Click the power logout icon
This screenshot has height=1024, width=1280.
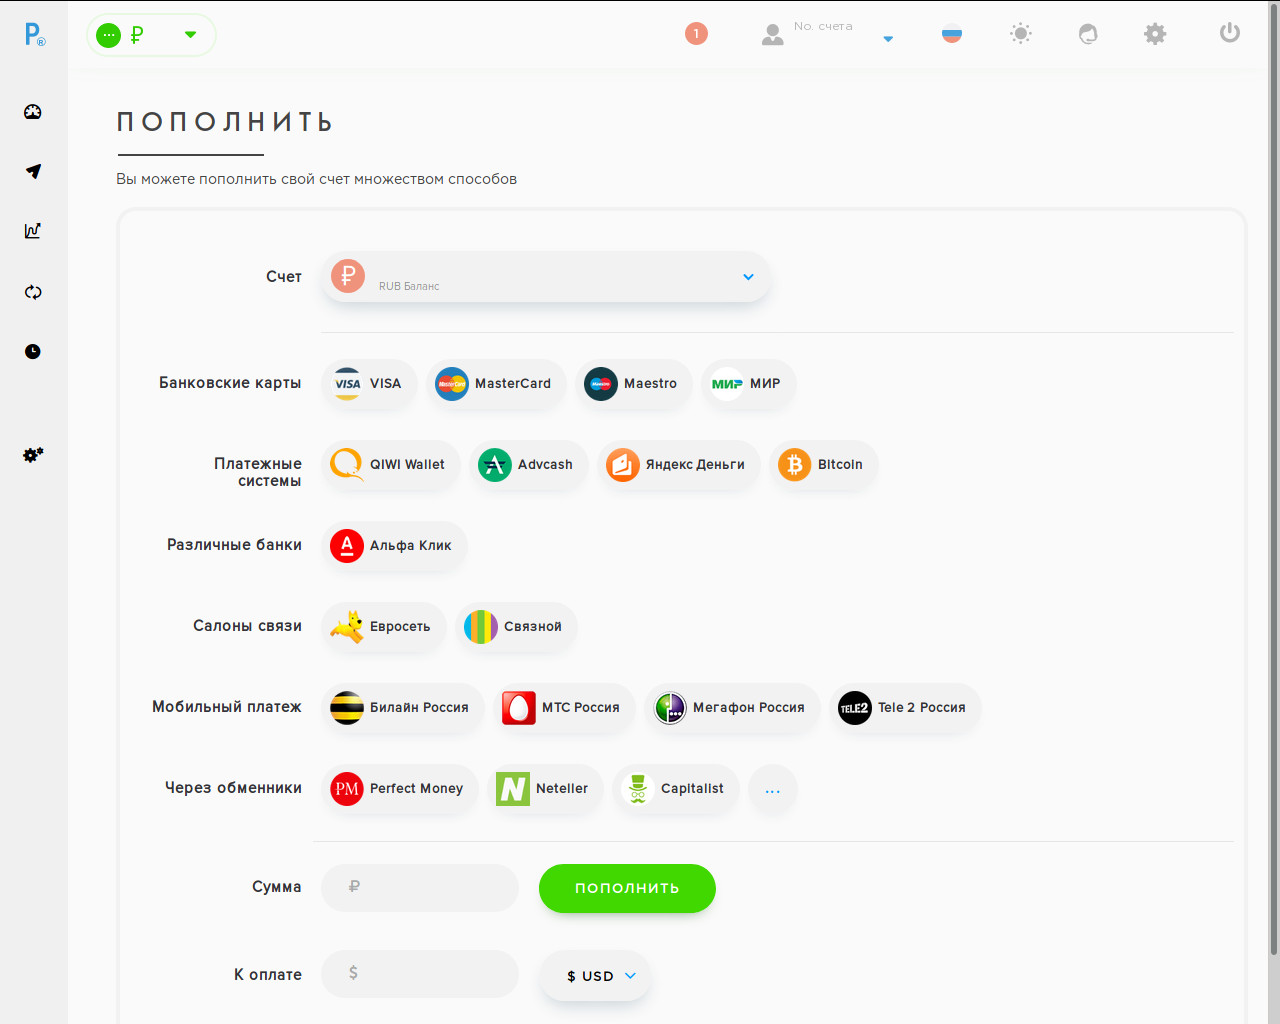(x=1230, y=33)
